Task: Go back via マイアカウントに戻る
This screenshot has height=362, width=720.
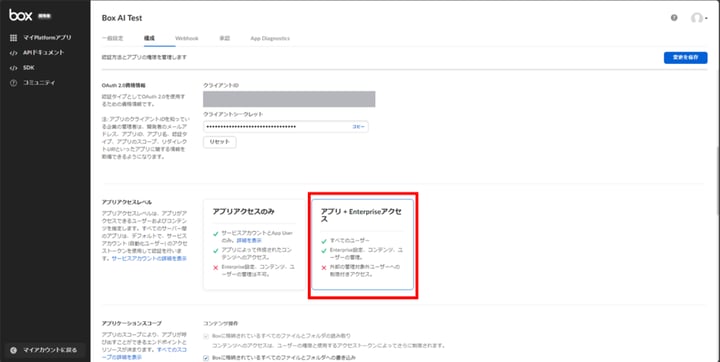Action: tap(45, 350)
